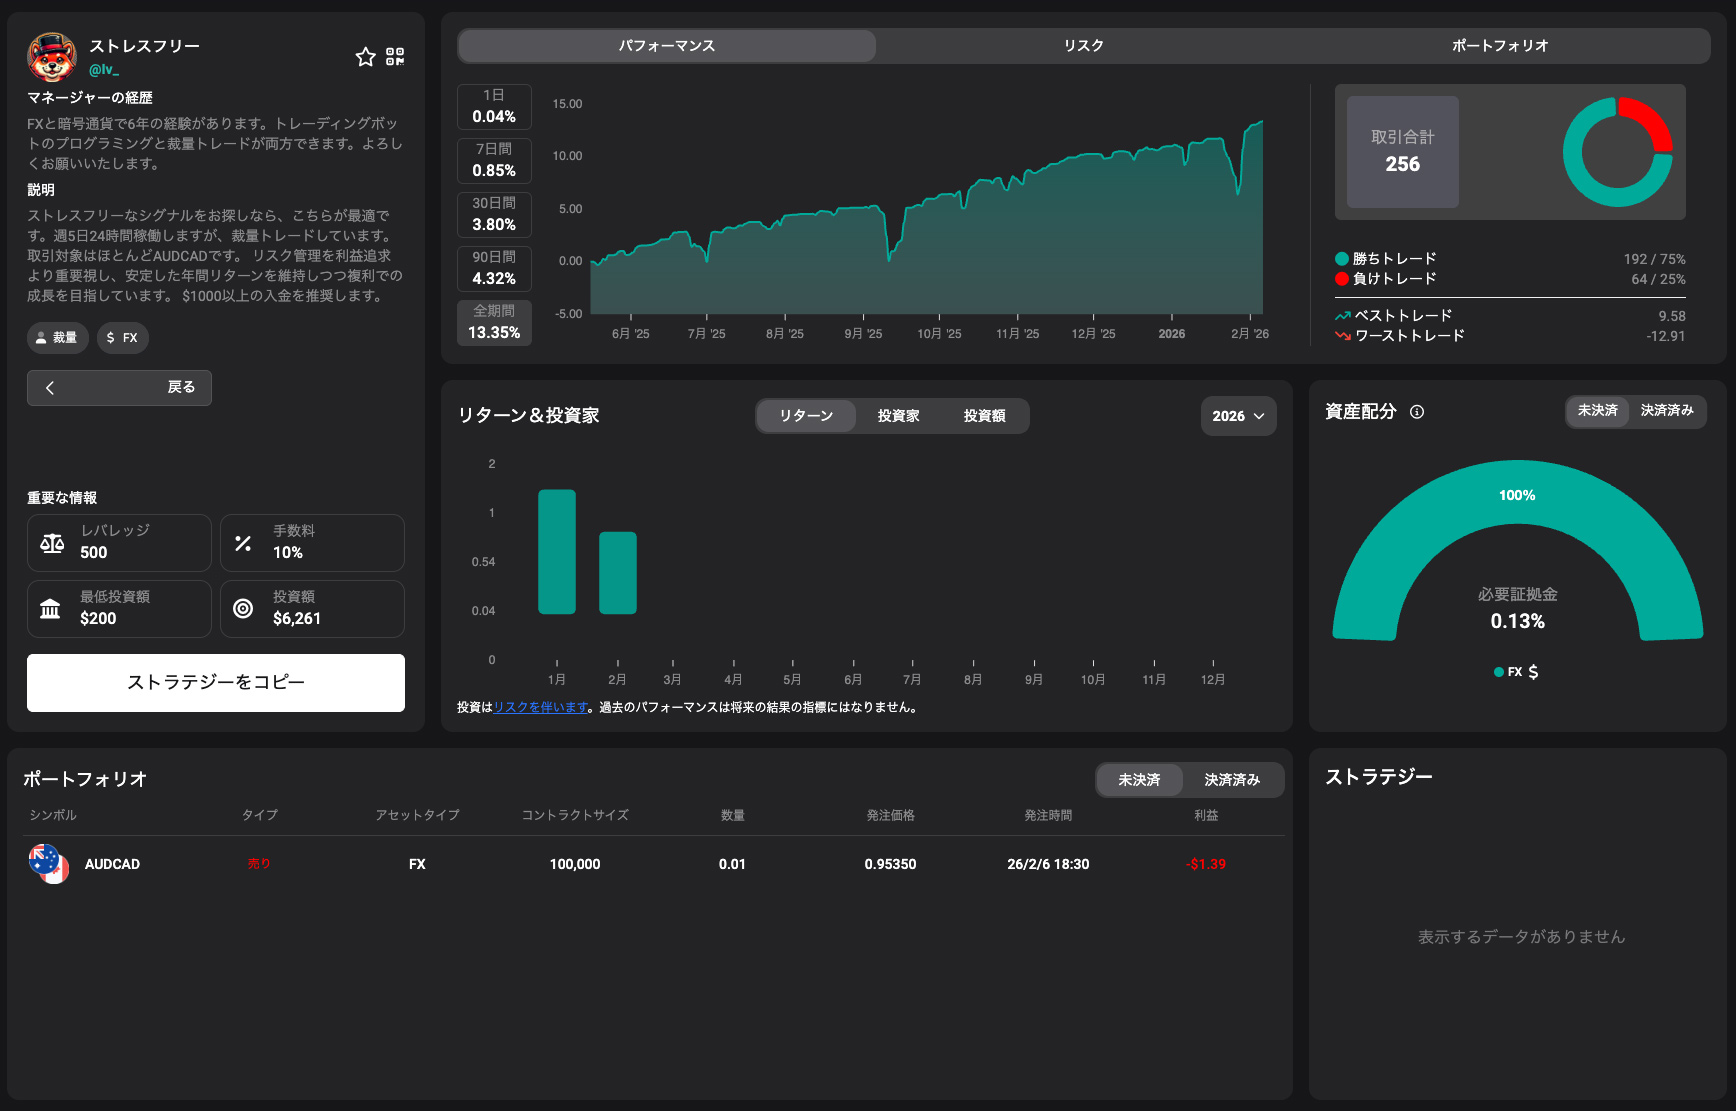Click the commission percent icon
This screenshot has width=1736, height=1111.
coord(243,543)
